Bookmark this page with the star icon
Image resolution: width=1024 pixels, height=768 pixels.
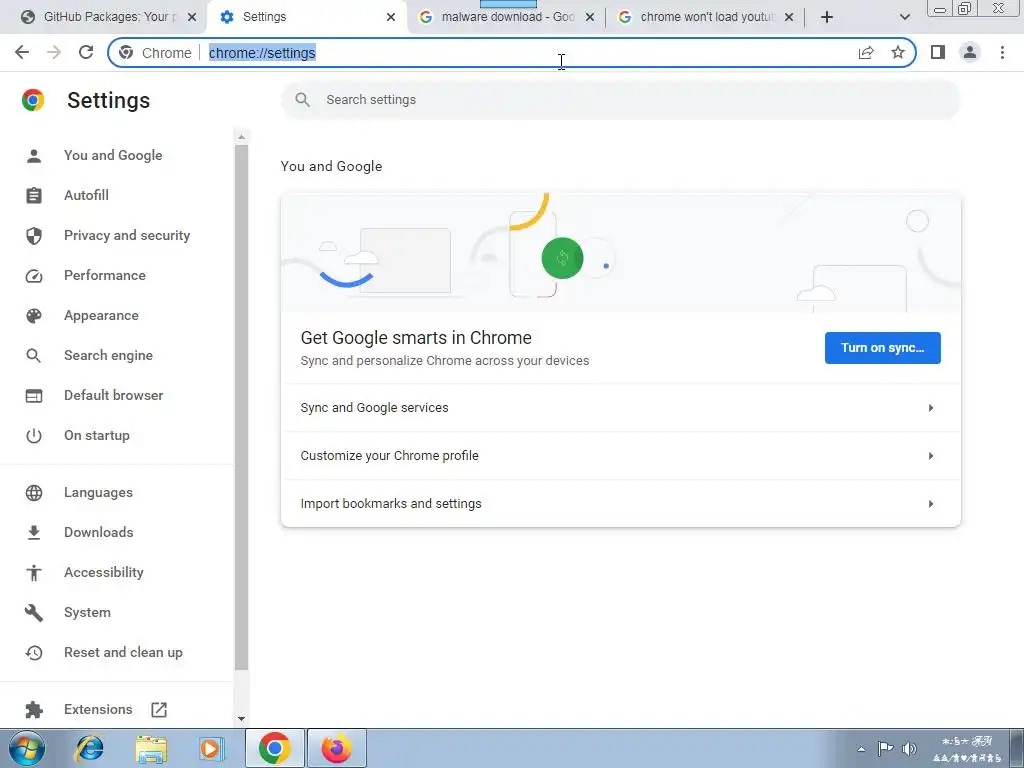[898, 52]
